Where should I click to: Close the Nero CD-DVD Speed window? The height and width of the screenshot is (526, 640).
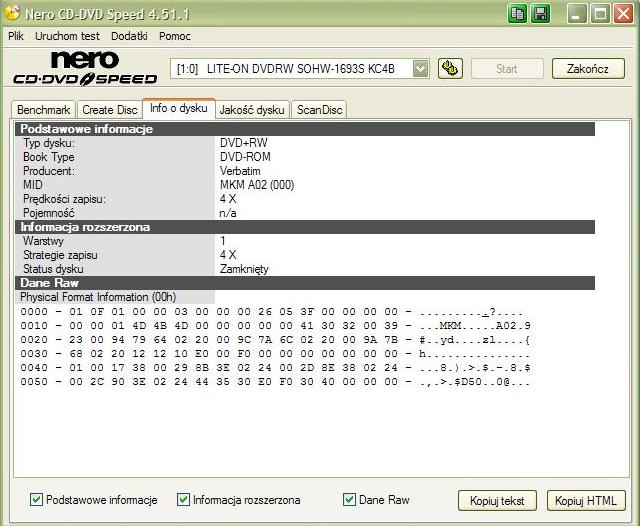click(x=623, y=14)
